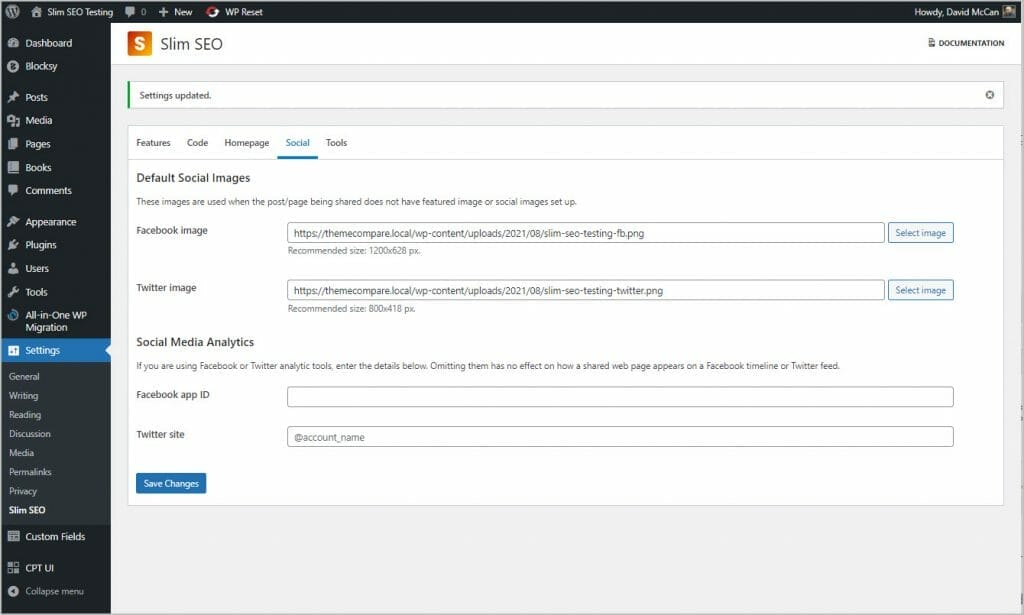Switch to the Features tab
This screenshot has width=1024, height=615.
(x=153, y=143)
